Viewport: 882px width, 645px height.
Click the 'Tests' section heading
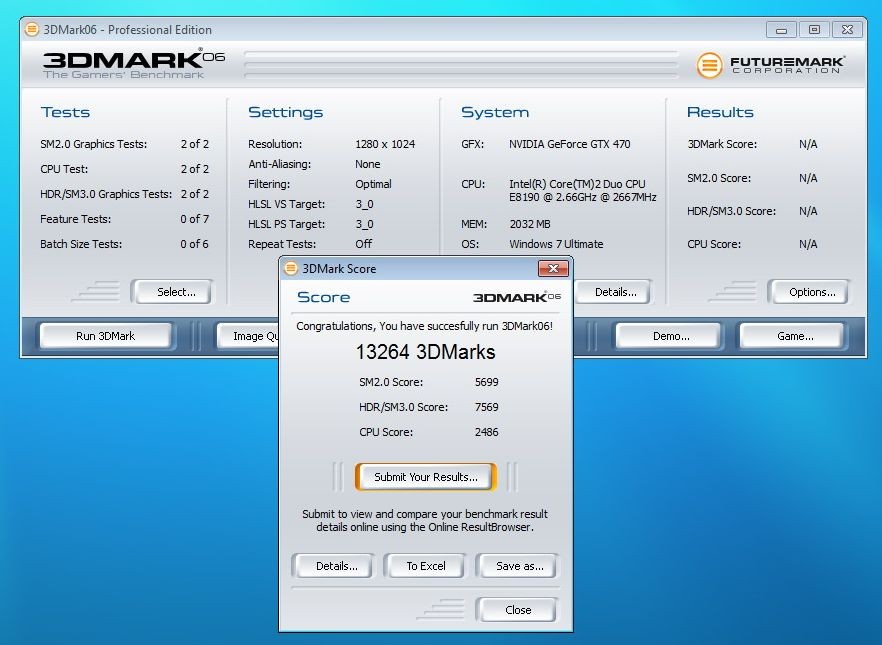[65, 112]
